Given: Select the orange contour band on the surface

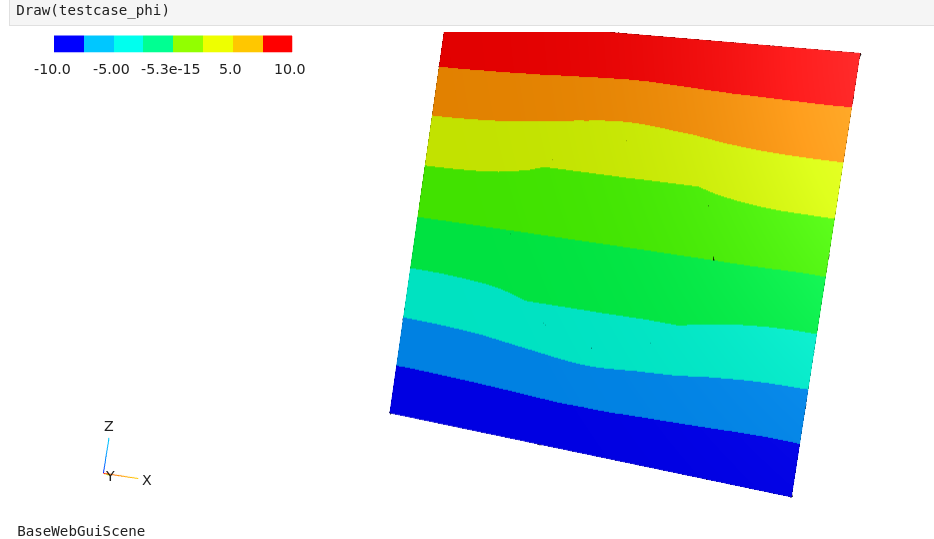Looking at the screenshot, I should pyautogui.click(x=640, y=102).
